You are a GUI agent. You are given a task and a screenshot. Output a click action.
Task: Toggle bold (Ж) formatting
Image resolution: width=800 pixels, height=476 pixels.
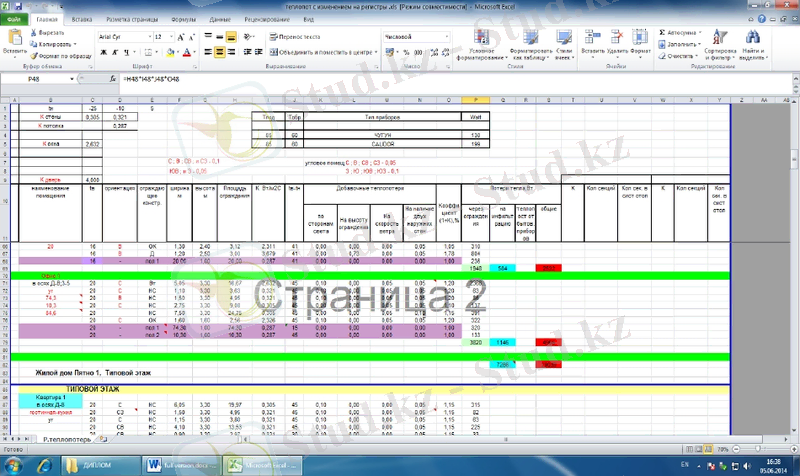tap(102, 50)
